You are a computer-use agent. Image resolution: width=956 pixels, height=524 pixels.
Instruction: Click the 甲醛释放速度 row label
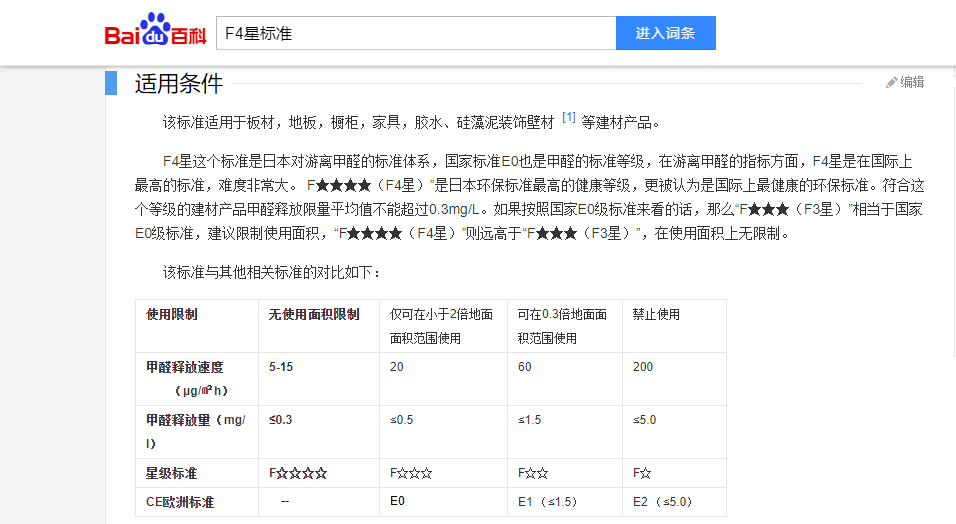click(x=184, y=367)
